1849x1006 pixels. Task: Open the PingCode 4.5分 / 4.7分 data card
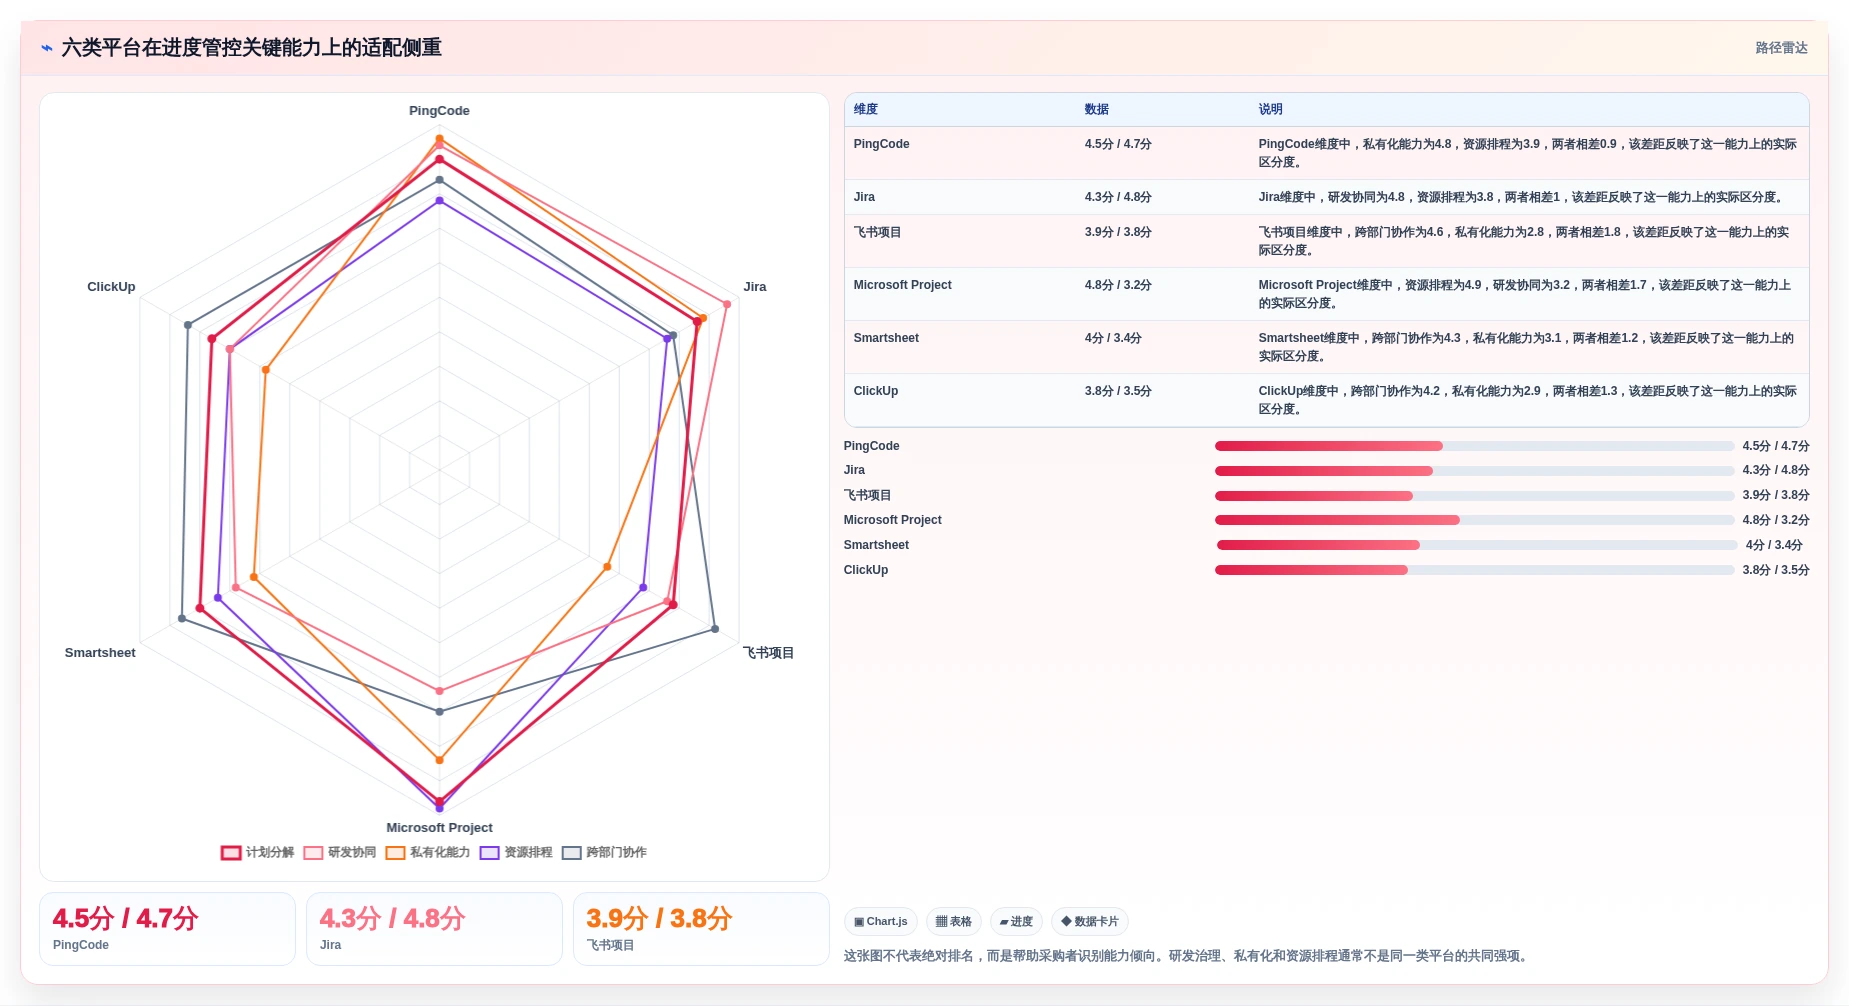point(167,929)
